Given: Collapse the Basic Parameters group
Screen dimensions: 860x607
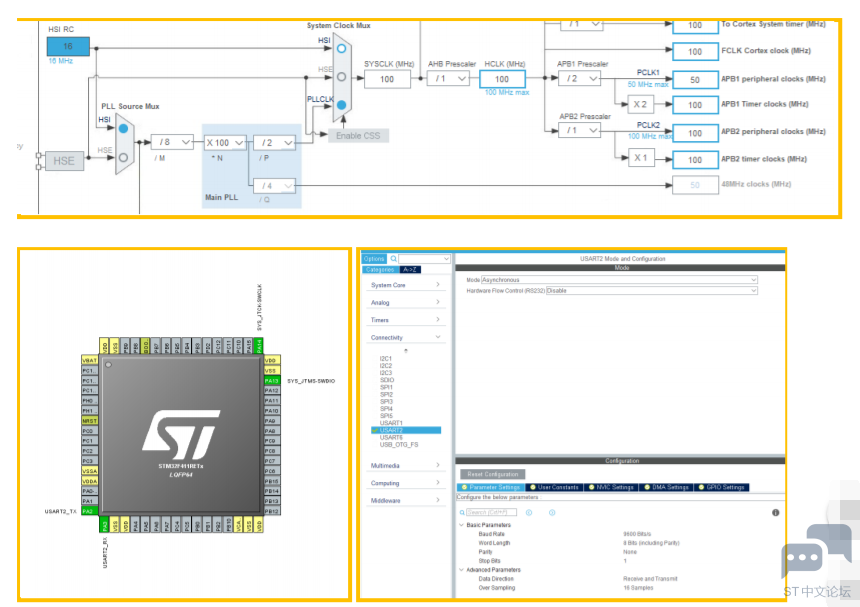Looking at the screenshot, I should (461, 525).
